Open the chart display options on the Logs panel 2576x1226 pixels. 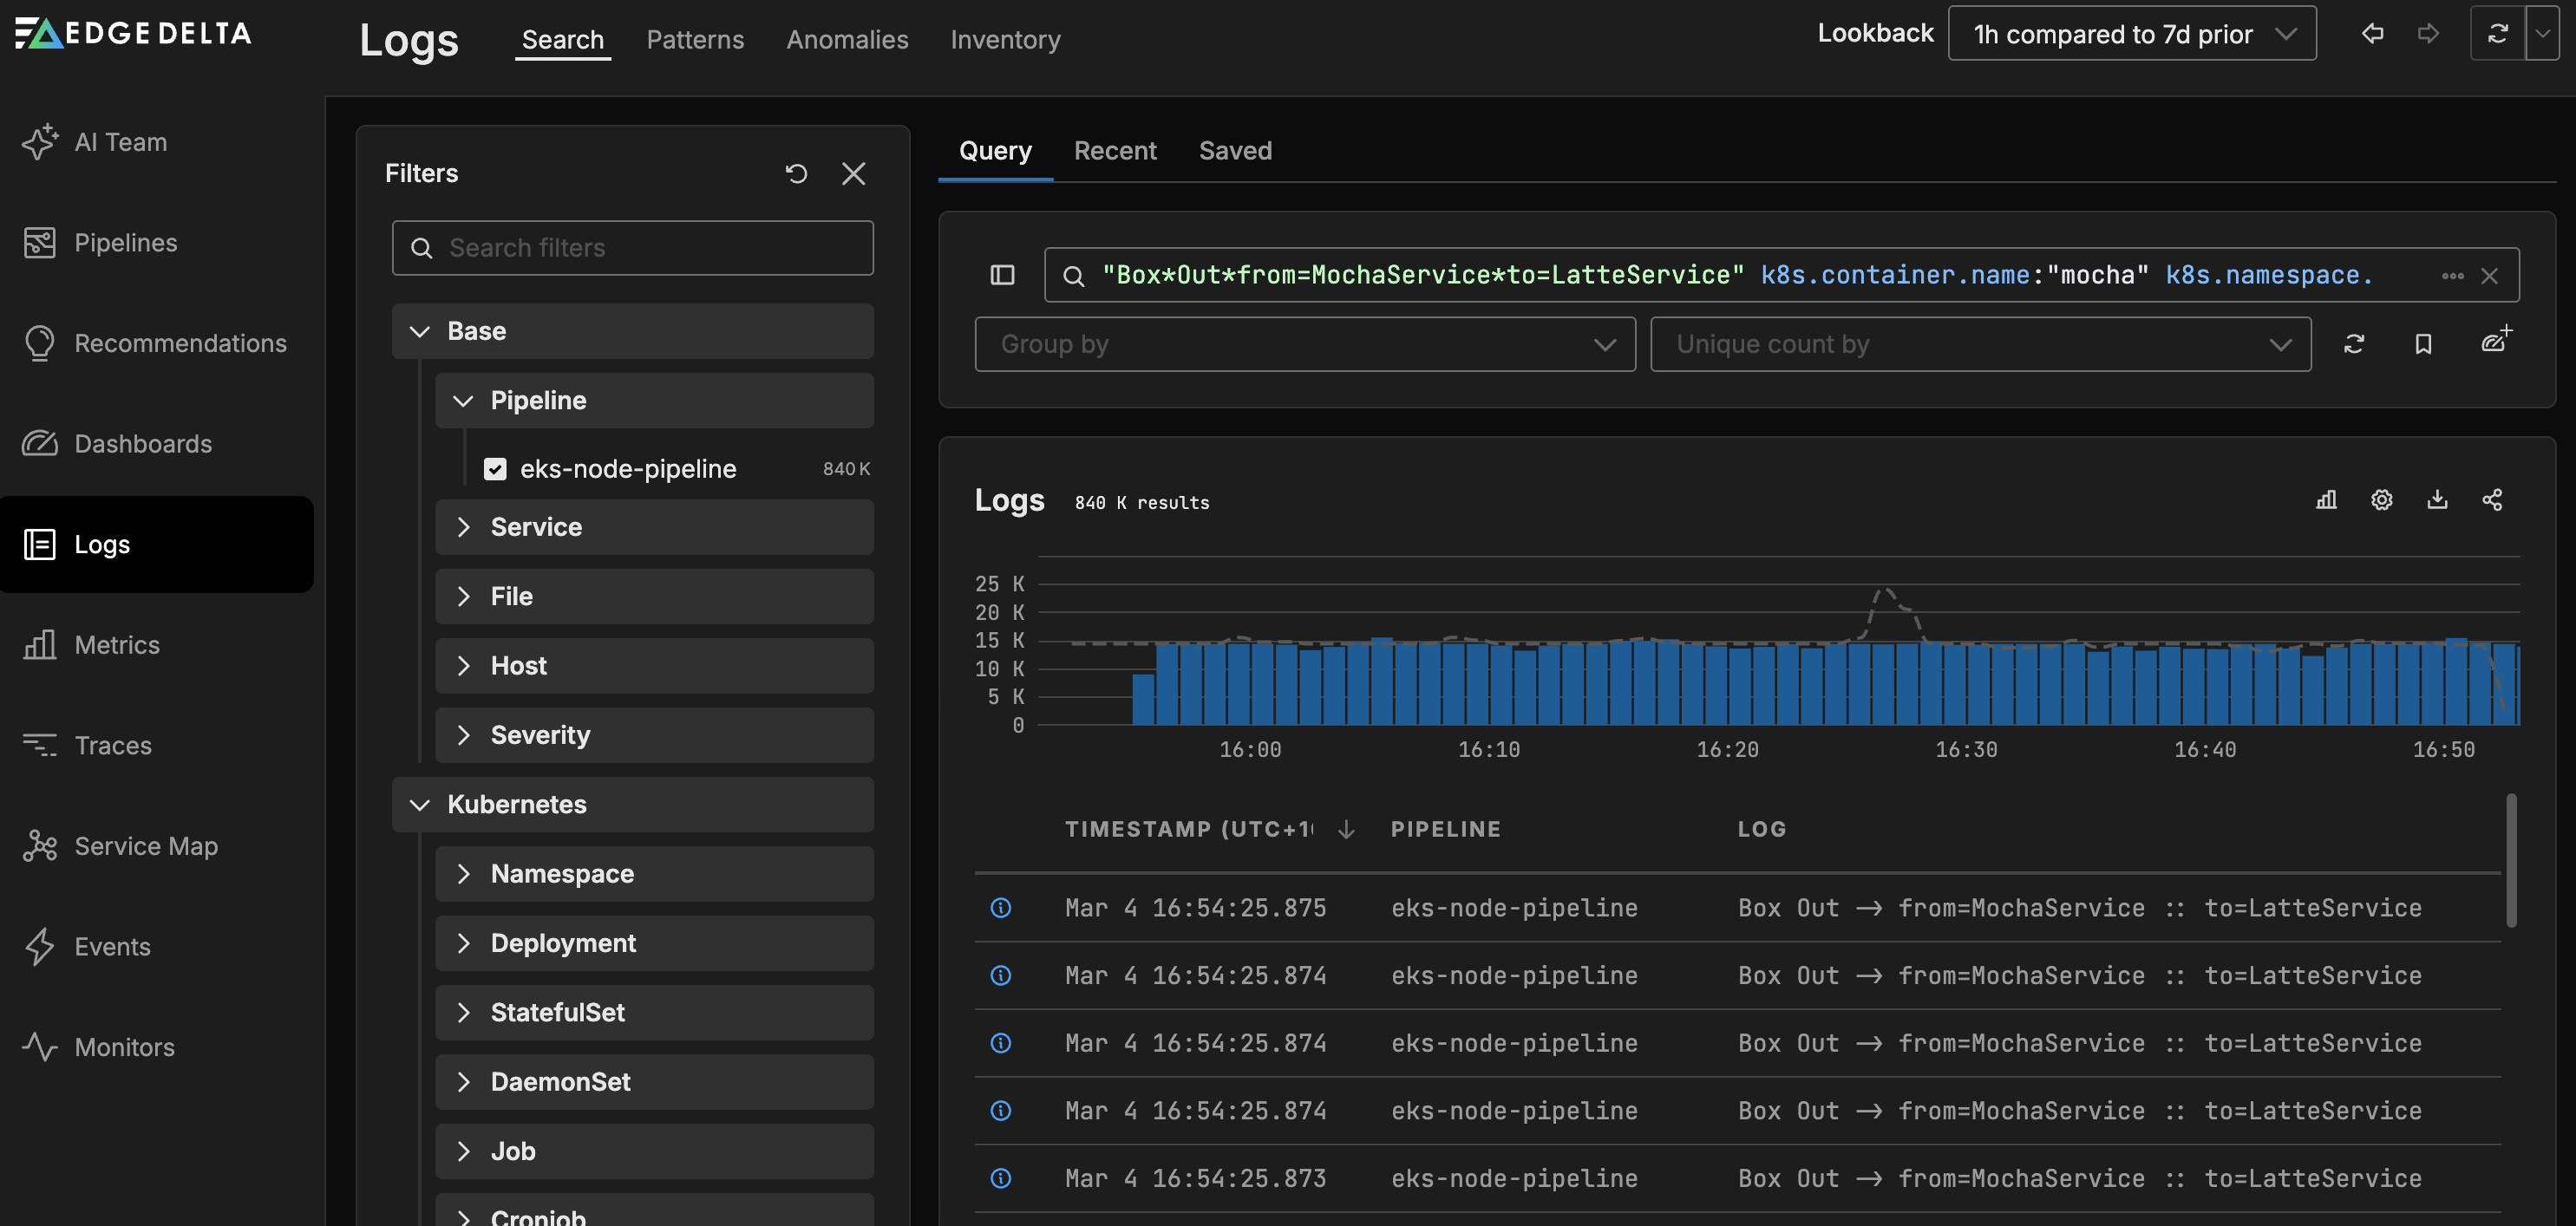click(2326, 499)
